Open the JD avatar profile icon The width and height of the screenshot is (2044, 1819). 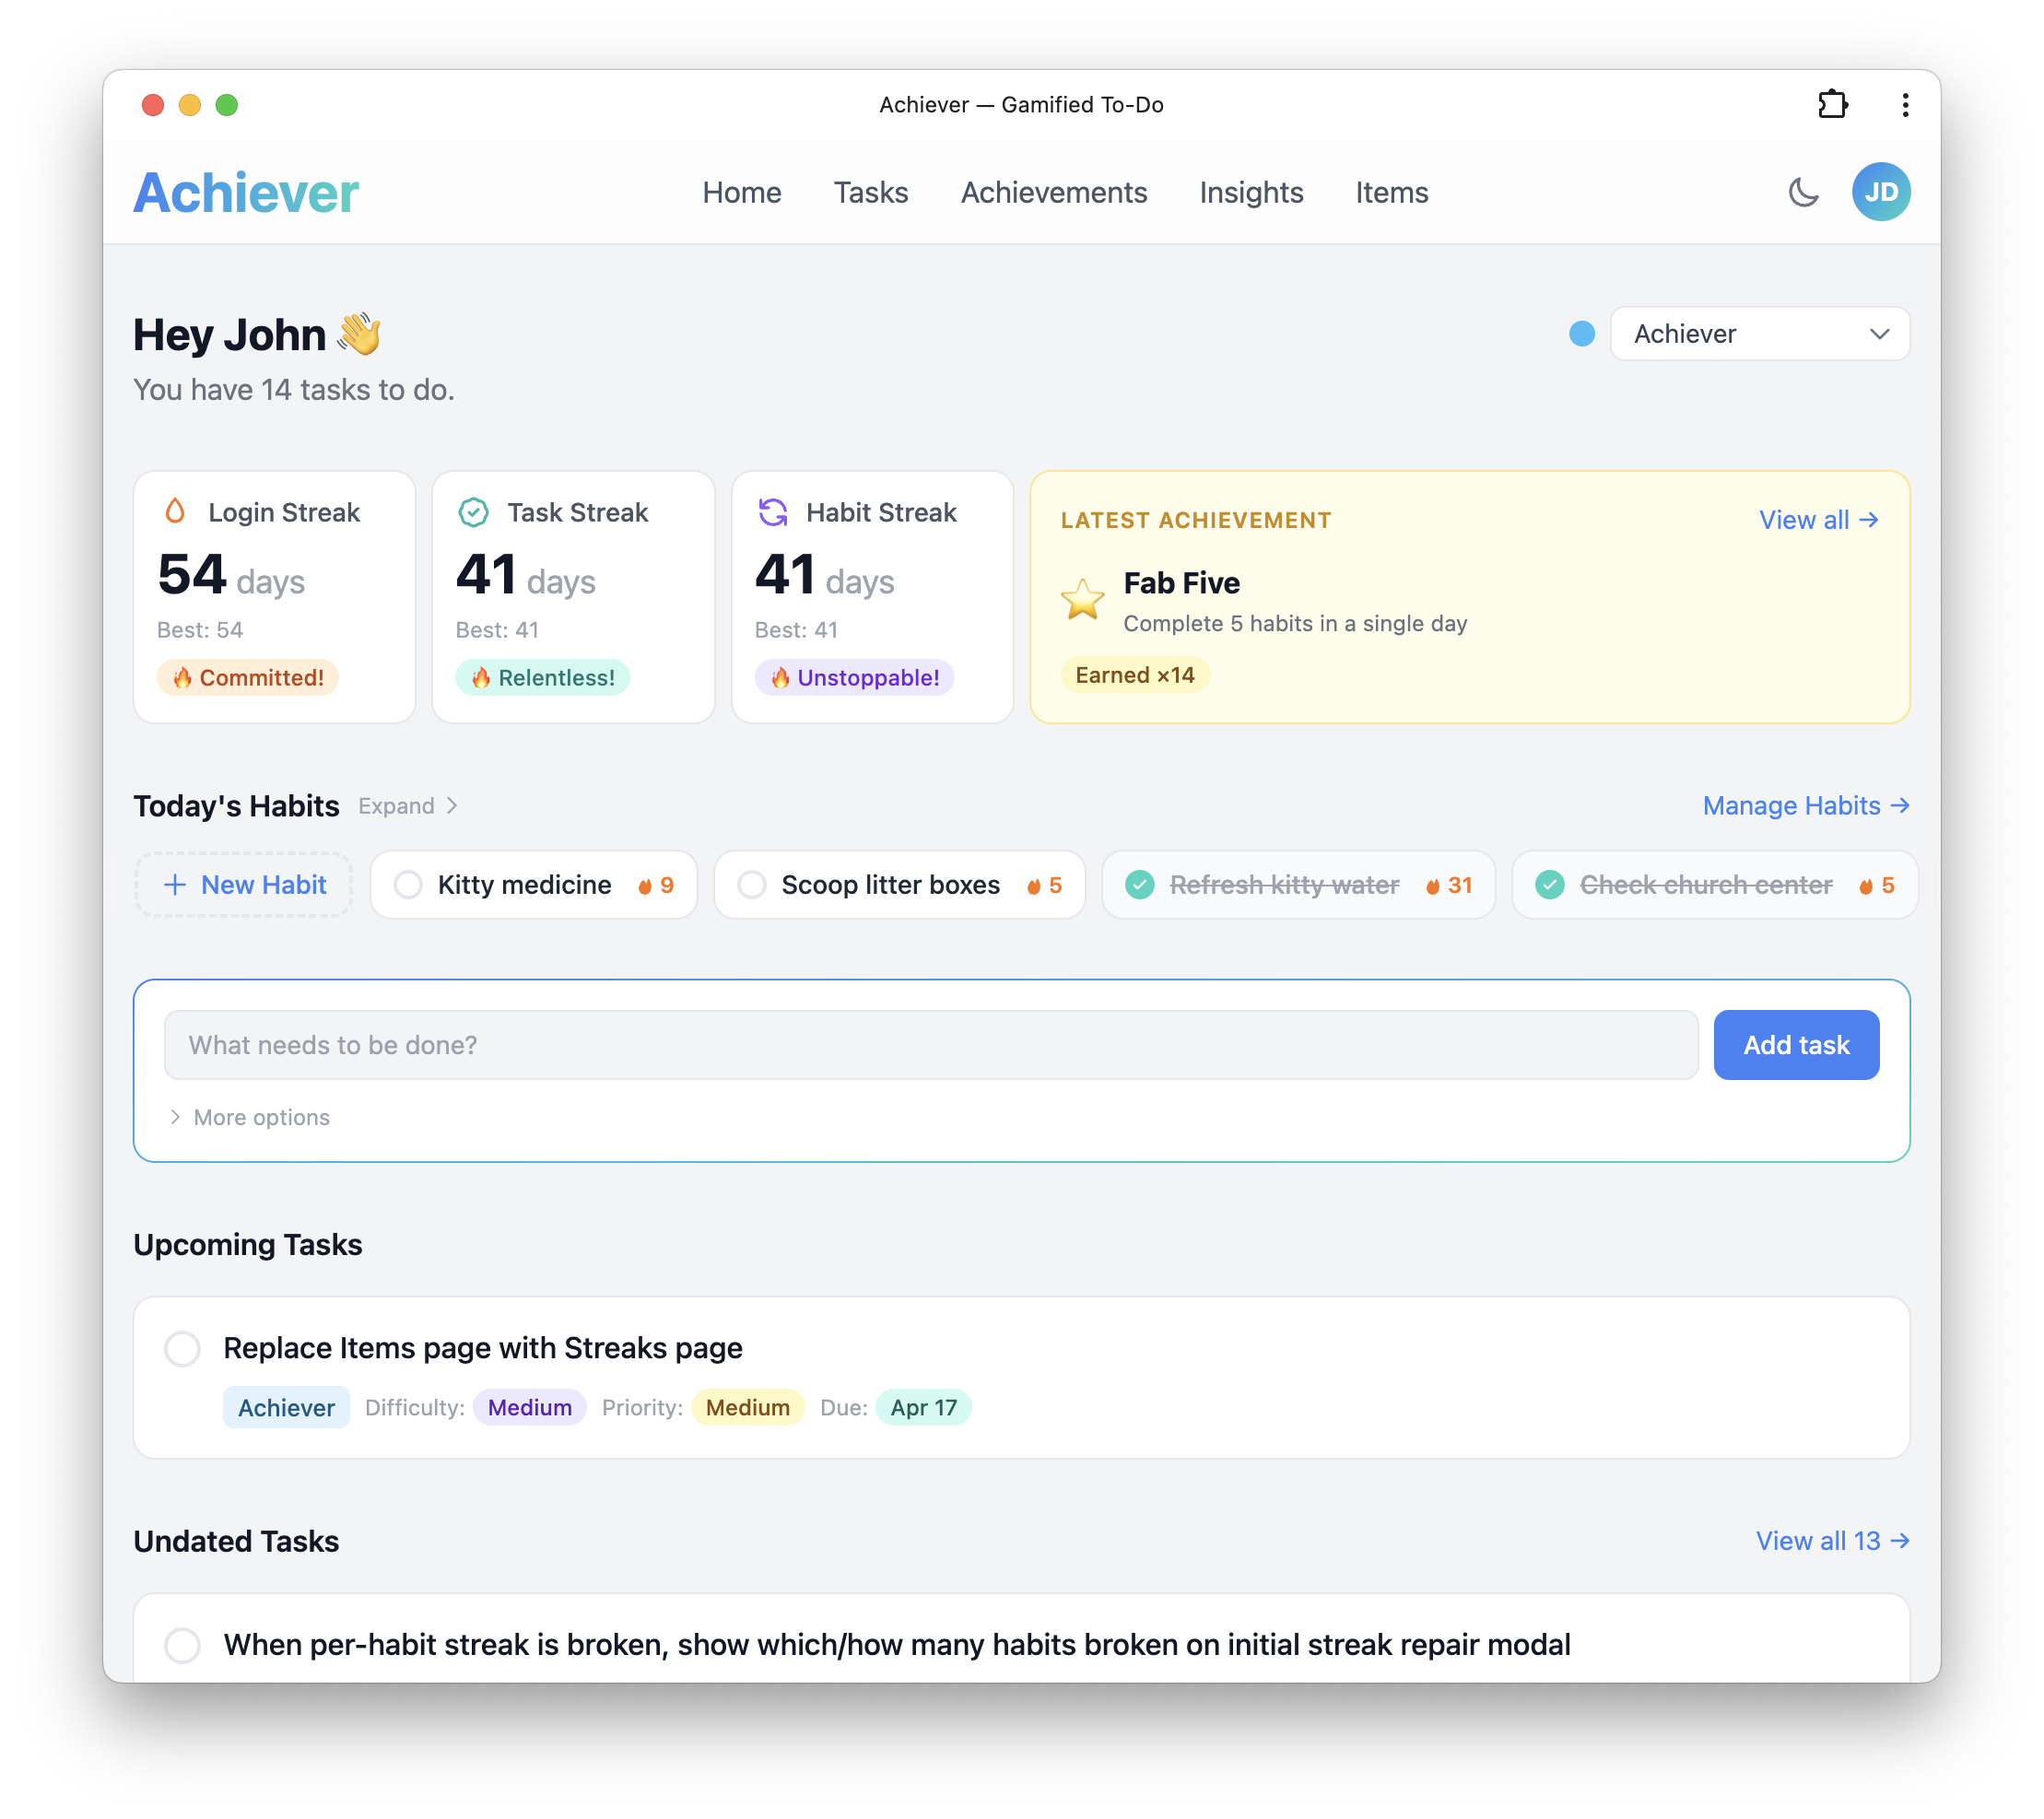1882,191
